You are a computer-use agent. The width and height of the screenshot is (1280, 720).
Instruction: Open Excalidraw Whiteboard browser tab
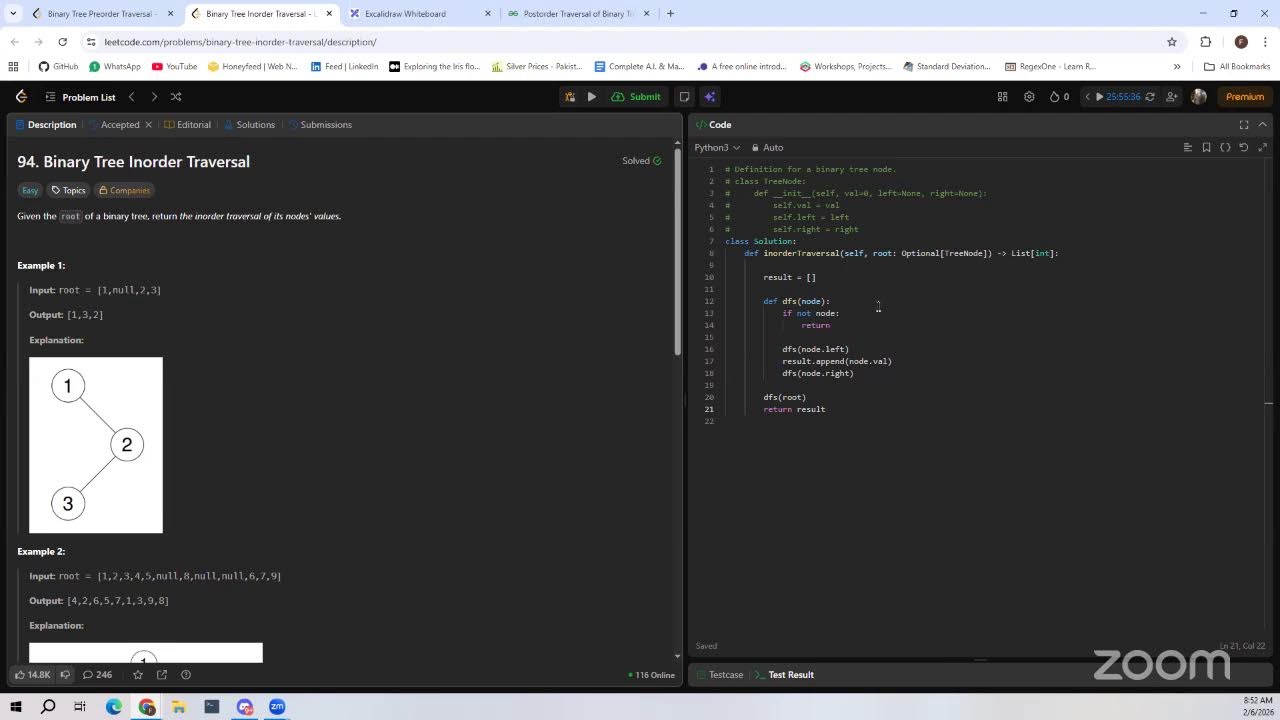pos(420,14)
